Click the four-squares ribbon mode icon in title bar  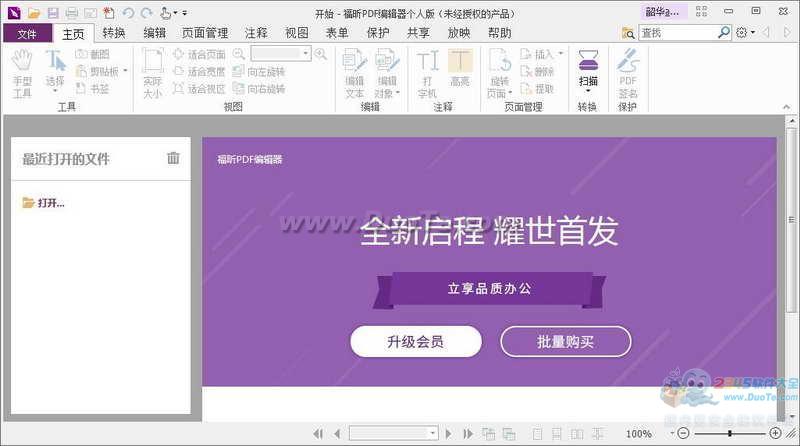(702, 11)
